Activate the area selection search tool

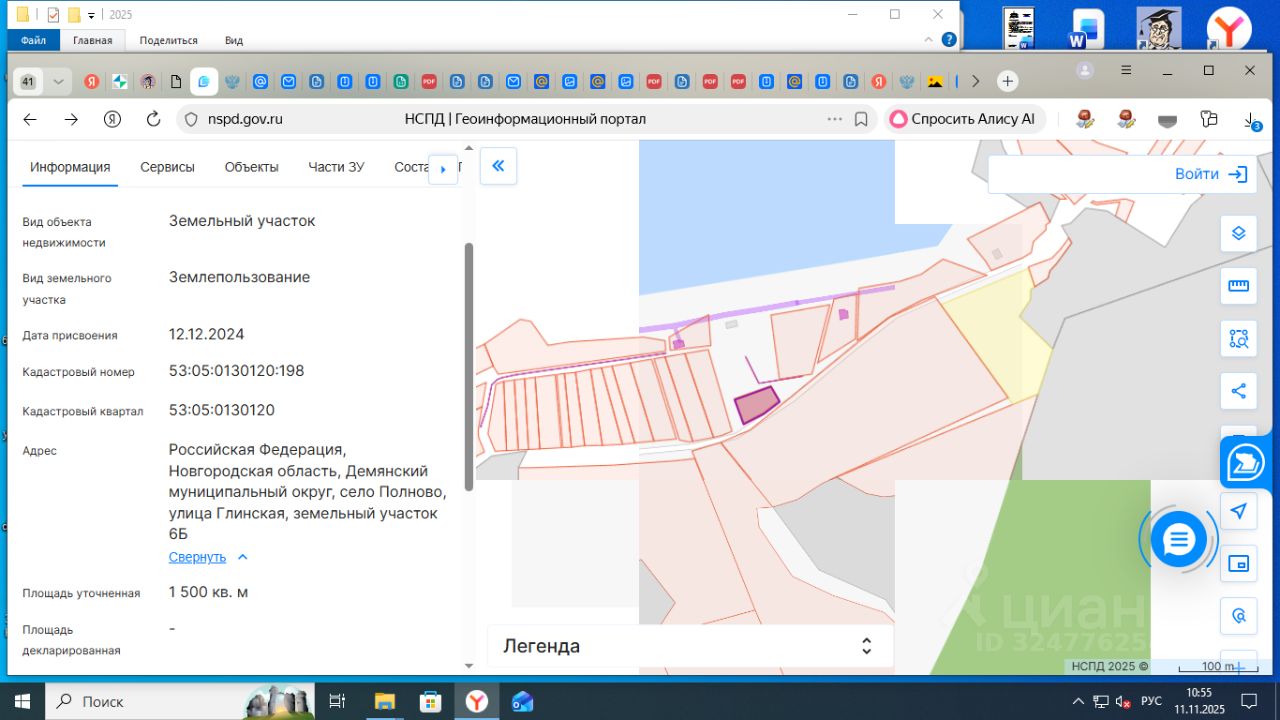click(x=1238, y=339)
